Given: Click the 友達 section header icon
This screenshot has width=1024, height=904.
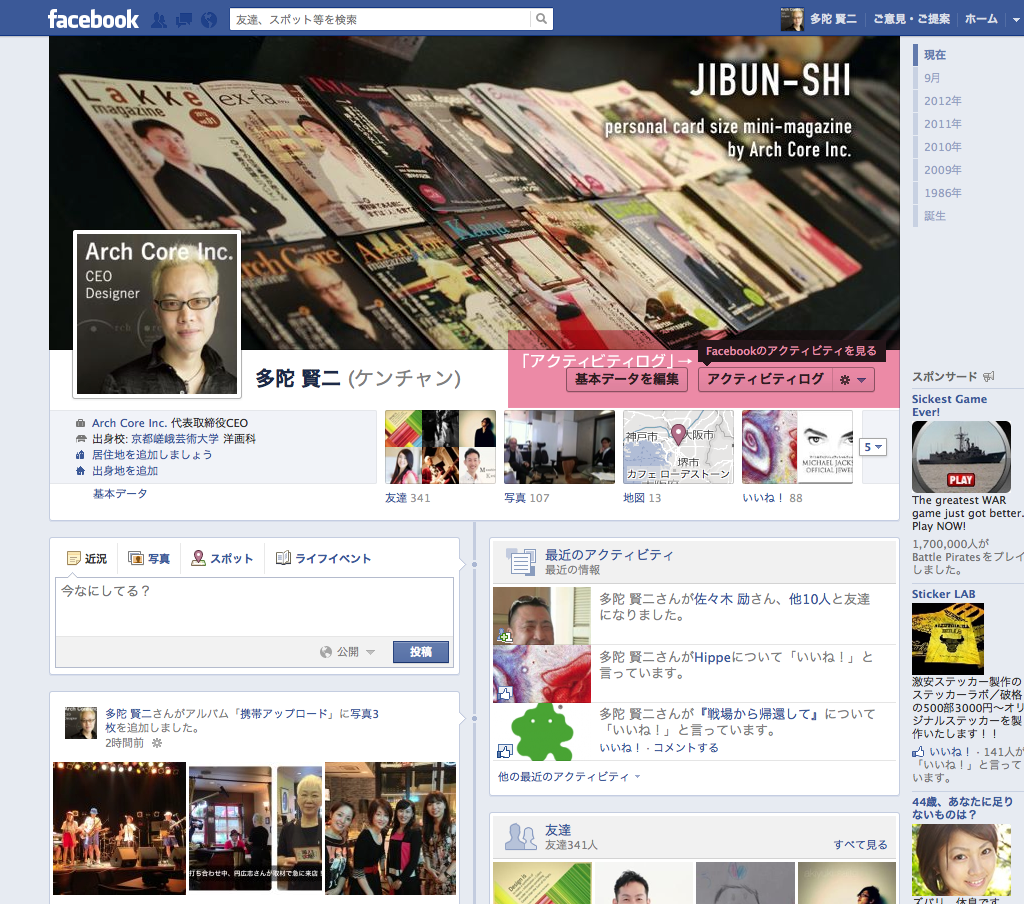Looking at the screenshot, I should [x=521, y=837].
